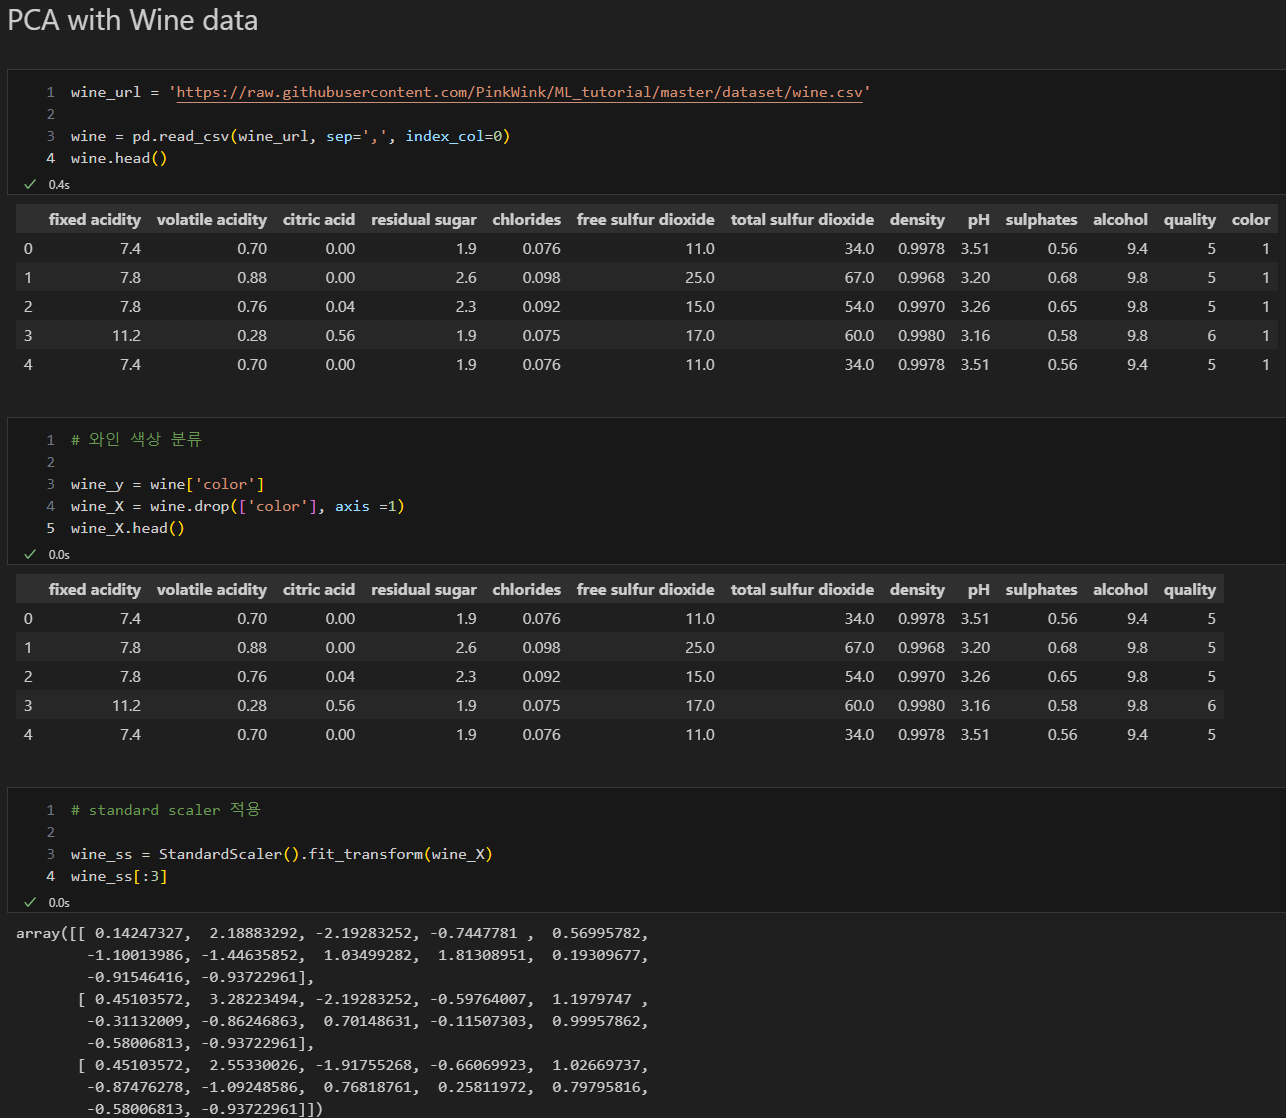Click the wine.head() code line
Screen dimensions: 1286x1118
click(119, 158)
